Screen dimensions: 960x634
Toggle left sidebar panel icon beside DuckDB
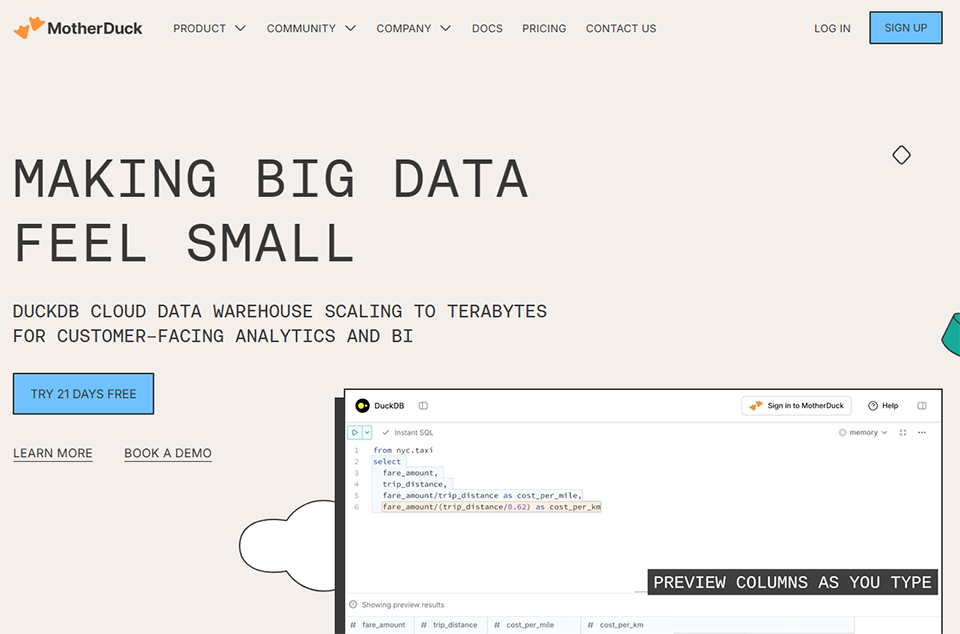(423, 406)
